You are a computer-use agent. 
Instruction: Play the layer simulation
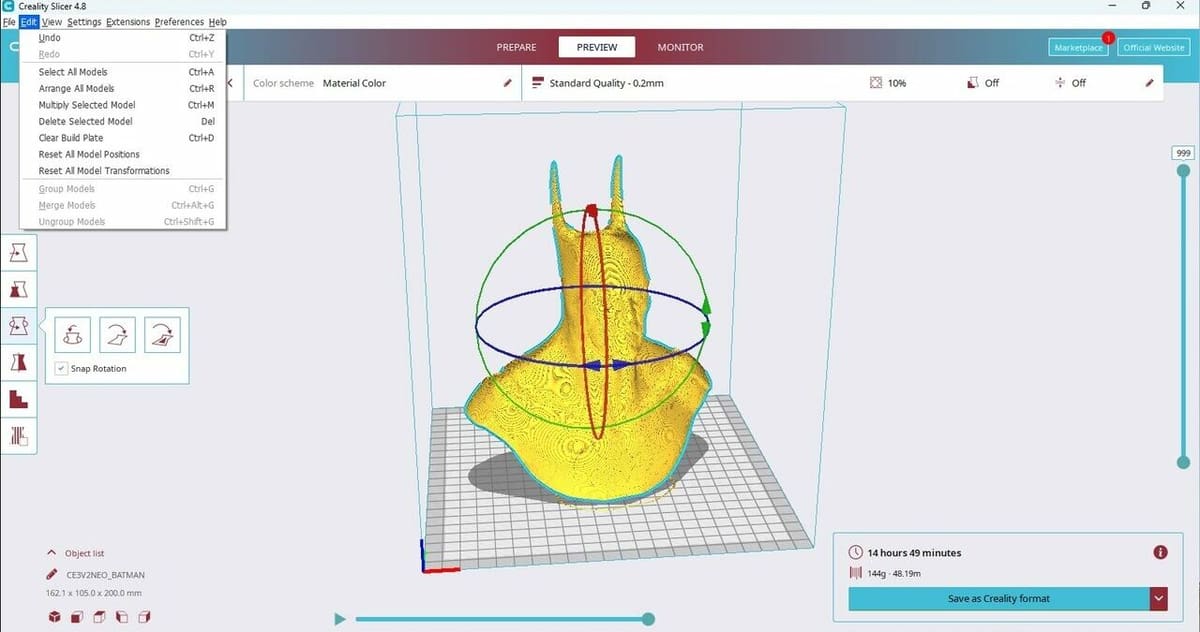340,619
